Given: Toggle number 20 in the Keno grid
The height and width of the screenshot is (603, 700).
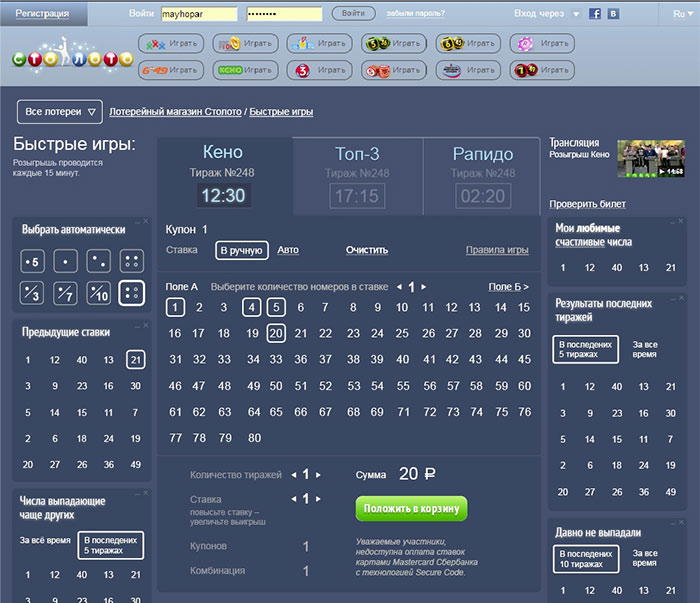Looking at the screenshot, I should (276, 333).
